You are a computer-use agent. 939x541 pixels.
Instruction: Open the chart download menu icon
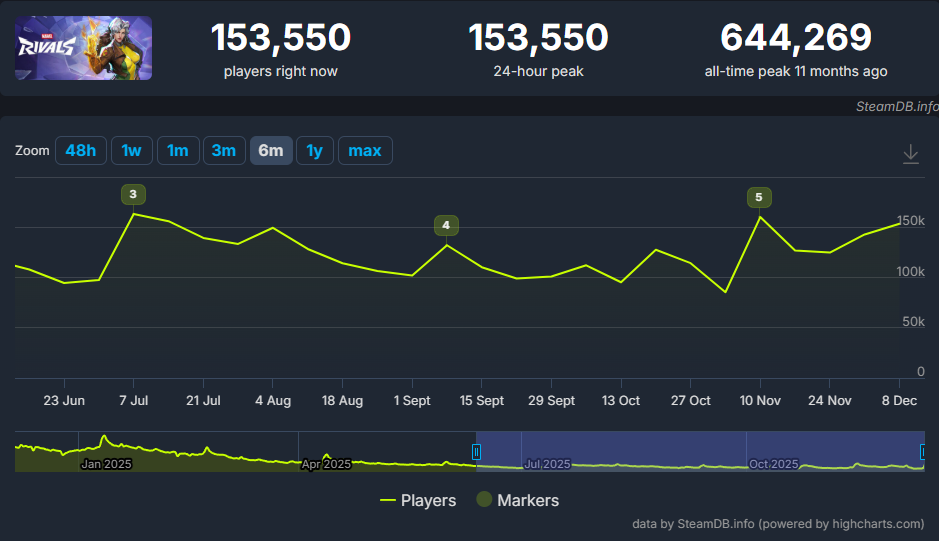pos(910,154)
